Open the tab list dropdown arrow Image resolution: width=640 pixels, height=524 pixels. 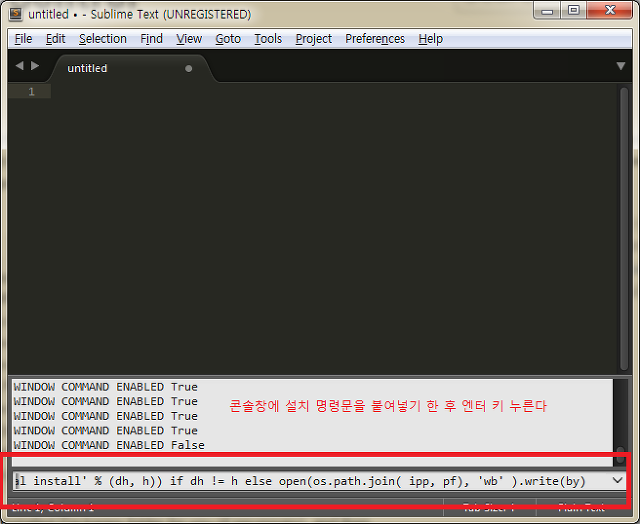[x=621, y=66]
